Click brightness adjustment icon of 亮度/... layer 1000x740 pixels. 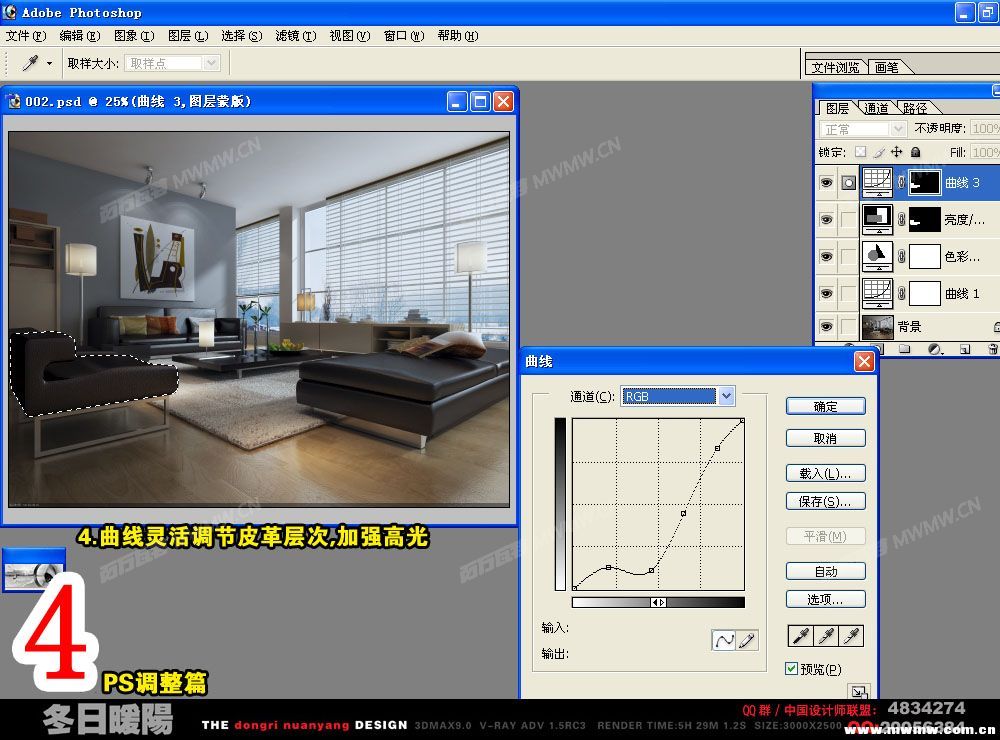click(x=877, y=219)
